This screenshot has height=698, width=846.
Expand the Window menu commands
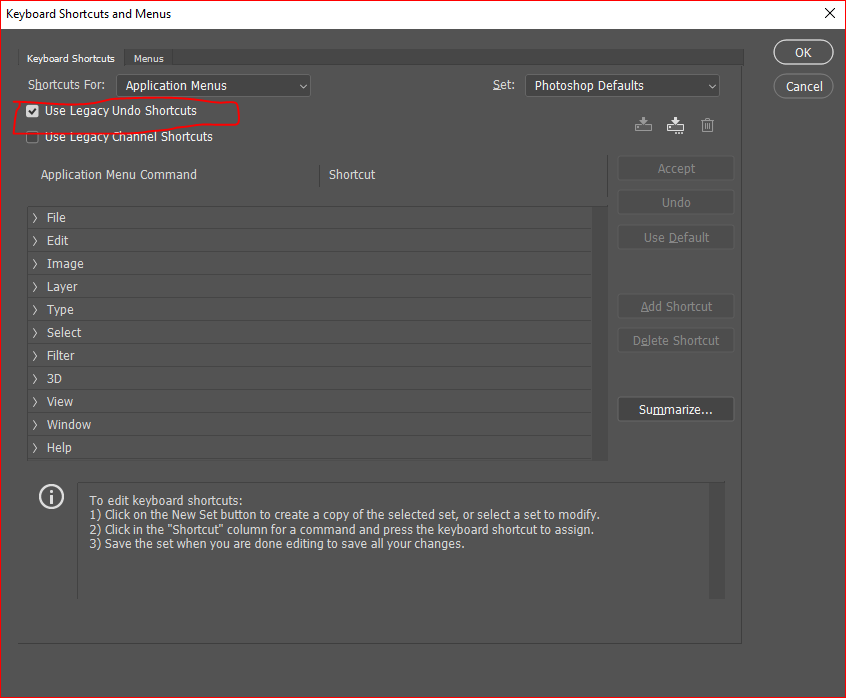(35, 425)
